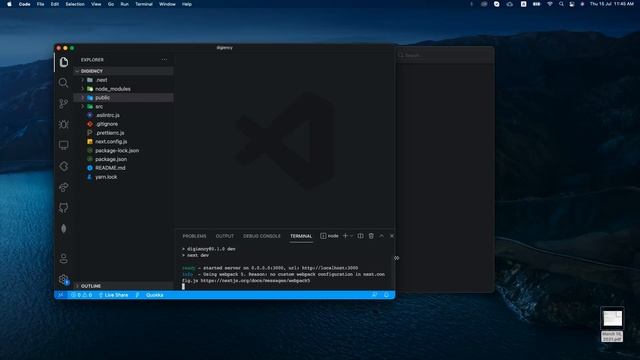Open .eslintrc.js file
Viewport: 640px width, 360px height.
tap(123, 116)
